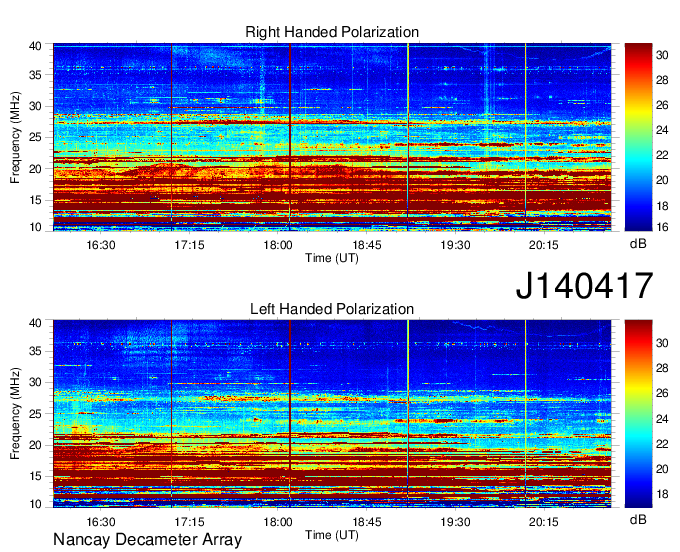Click the 18:00 time tick of the left-handed plot
This screenshot has height=552, width=680.
(x=278, y=522)
